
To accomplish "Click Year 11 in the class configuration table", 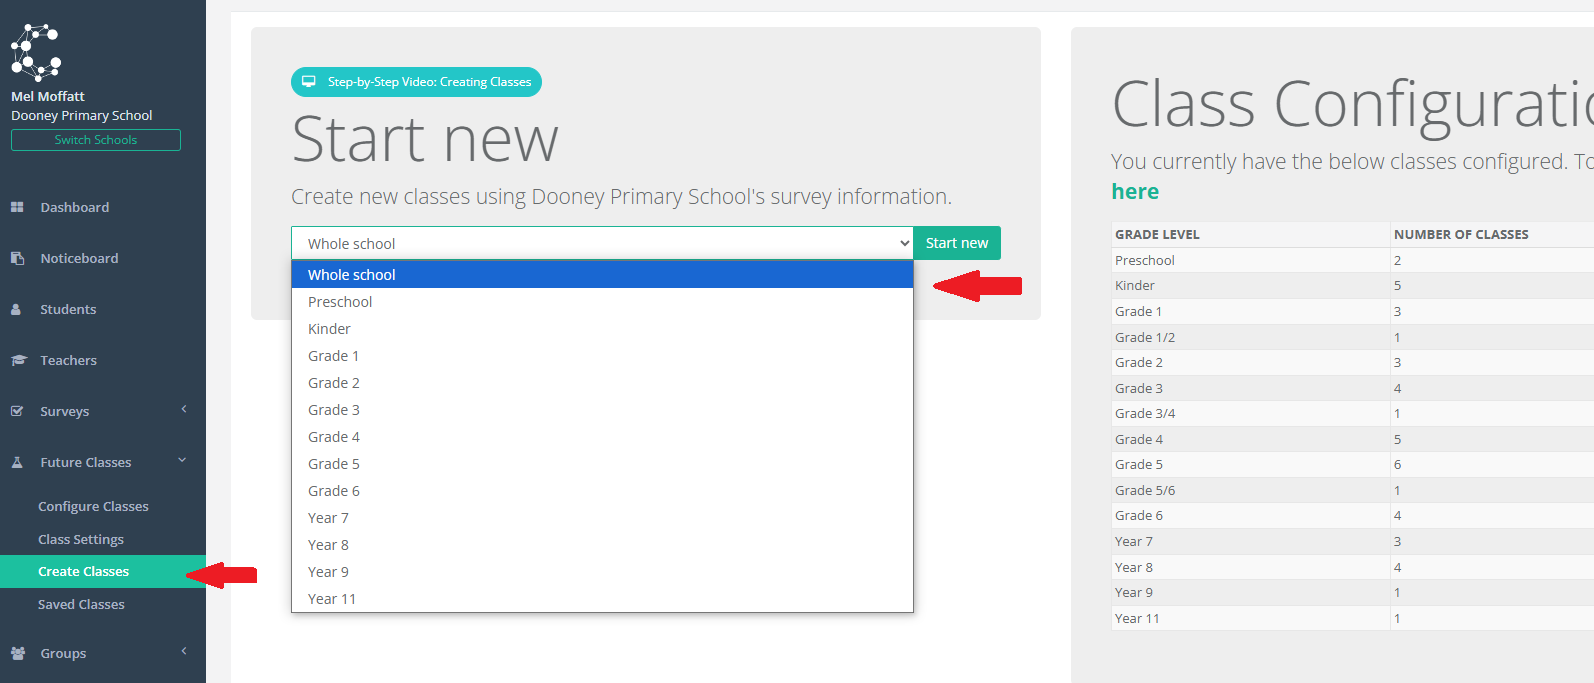I will 1137,618.
